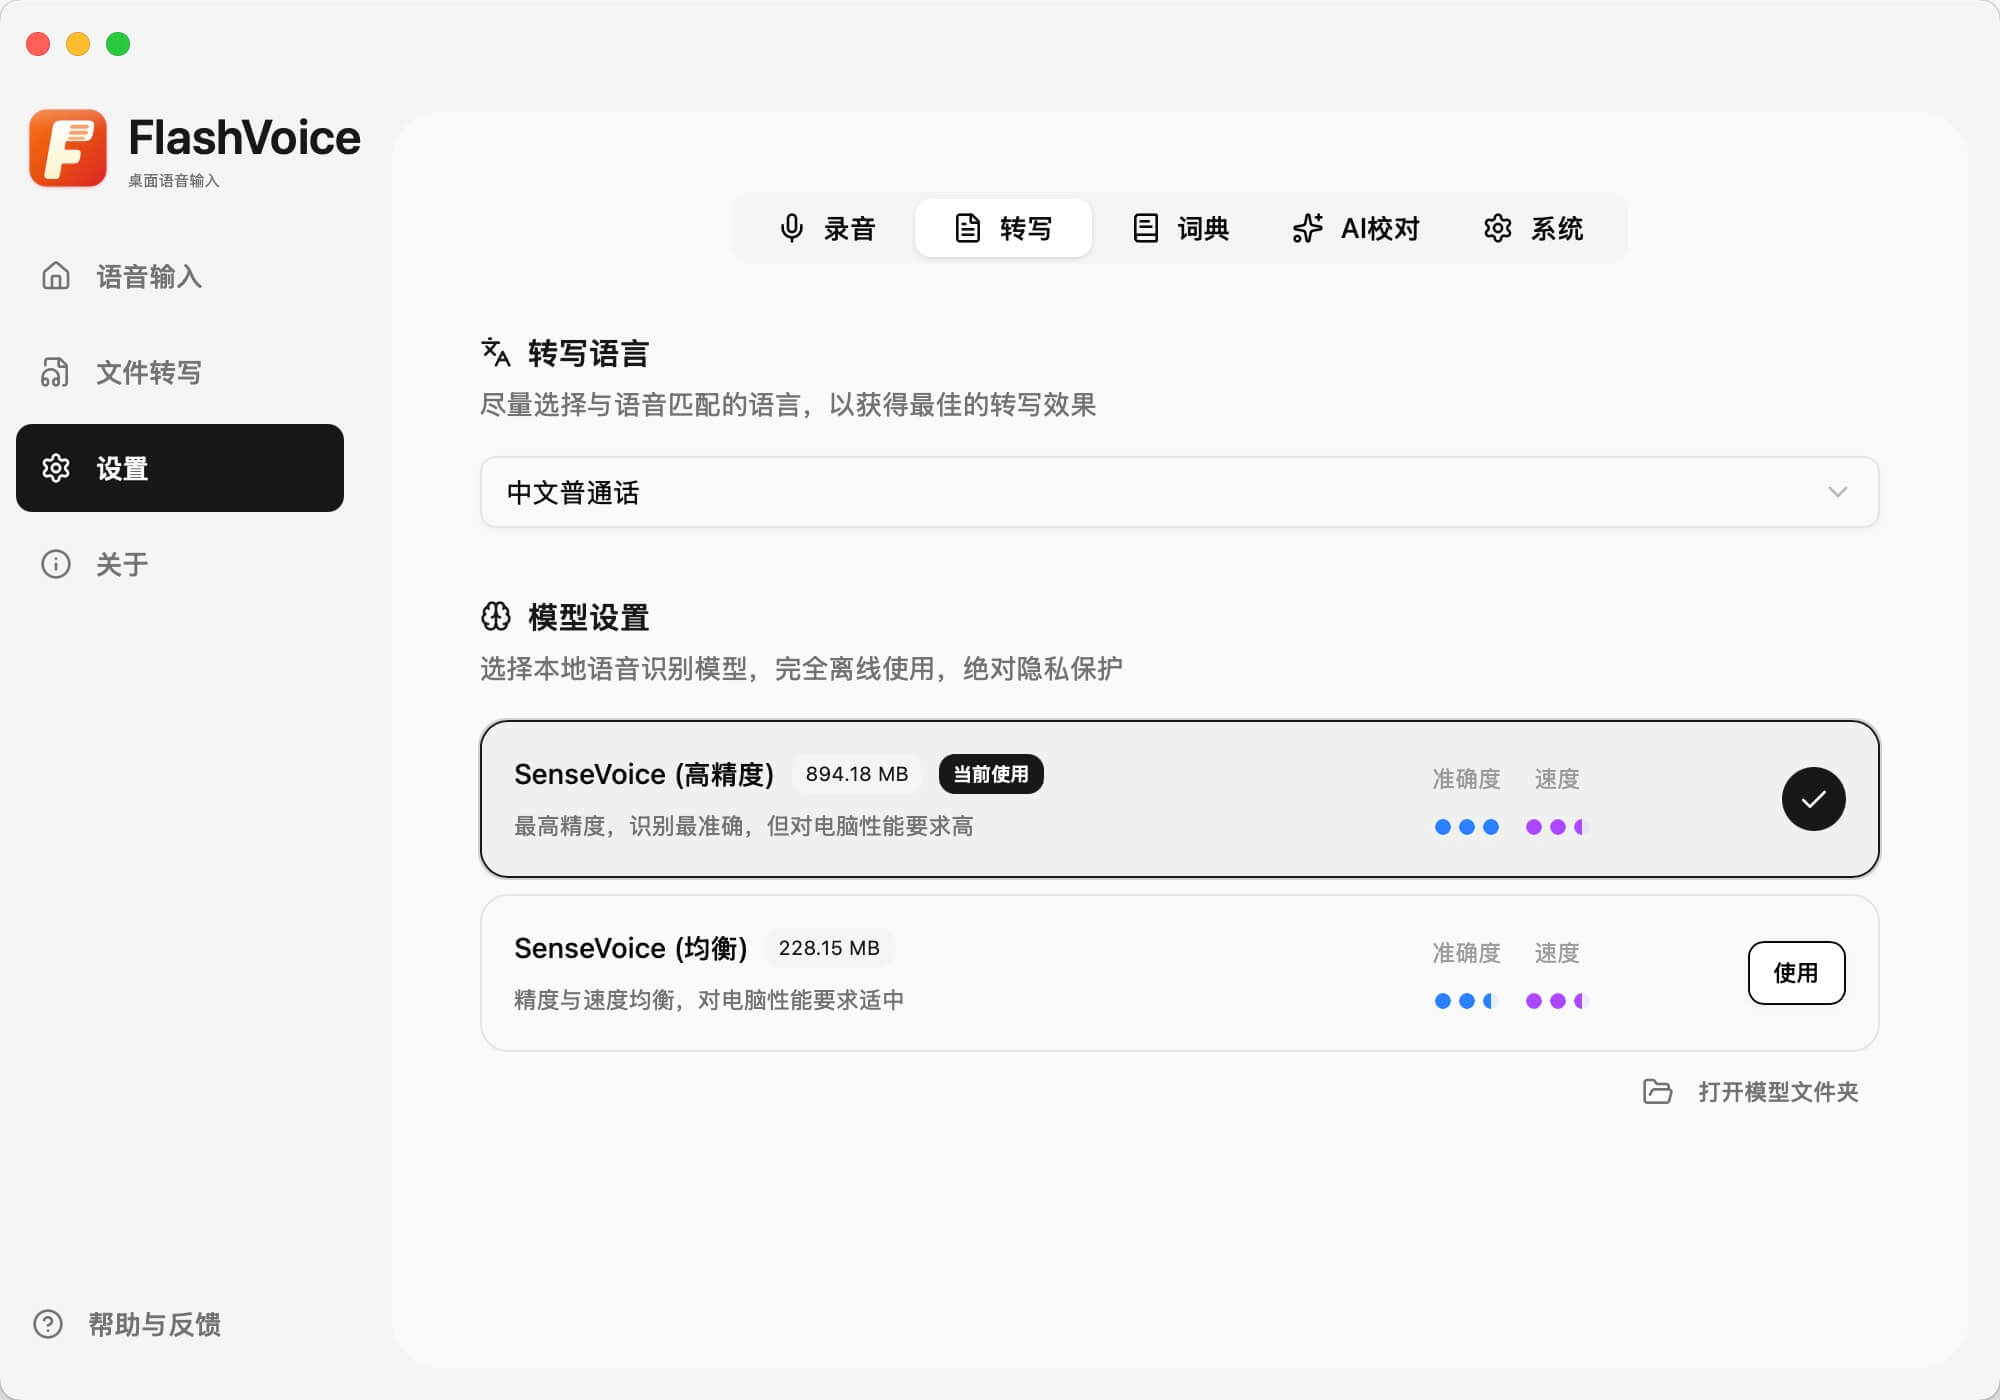The height and width of the screenshot is (1400, 2000).
Task: Switch to the 转写 tab
Action: [x=1003, y=228]
